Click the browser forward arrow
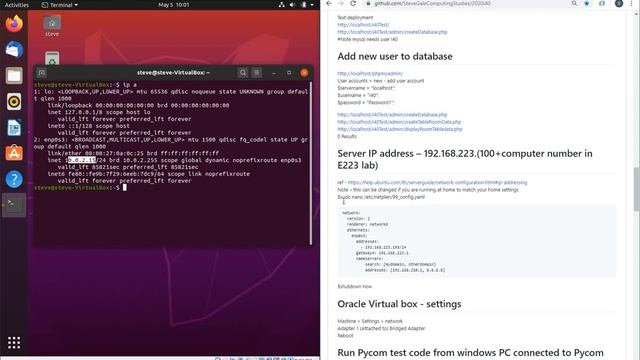640x360 pixels. tap(341, 4)
